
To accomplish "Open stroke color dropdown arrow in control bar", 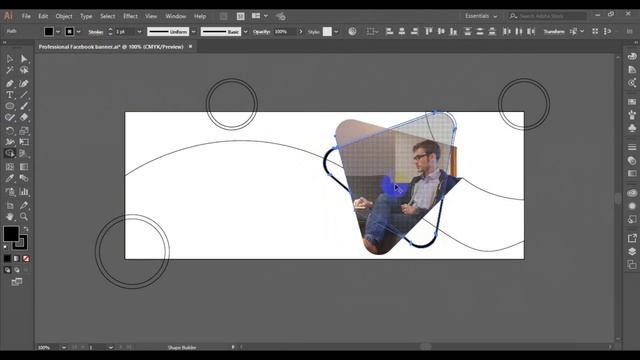I will coord(79,32).
